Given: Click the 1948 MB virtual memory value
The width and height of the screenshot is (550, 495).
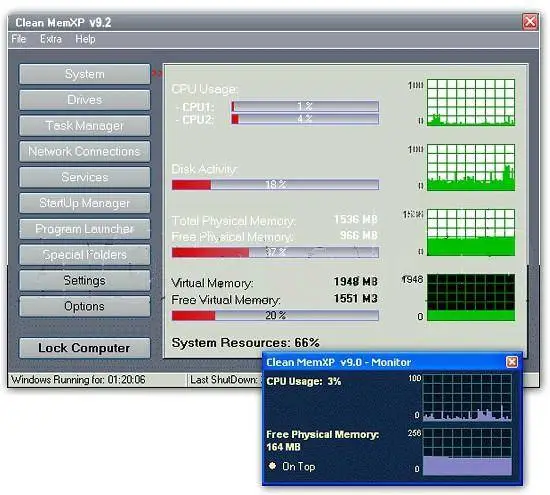Looking at the screenshot, I should [356, 281].
